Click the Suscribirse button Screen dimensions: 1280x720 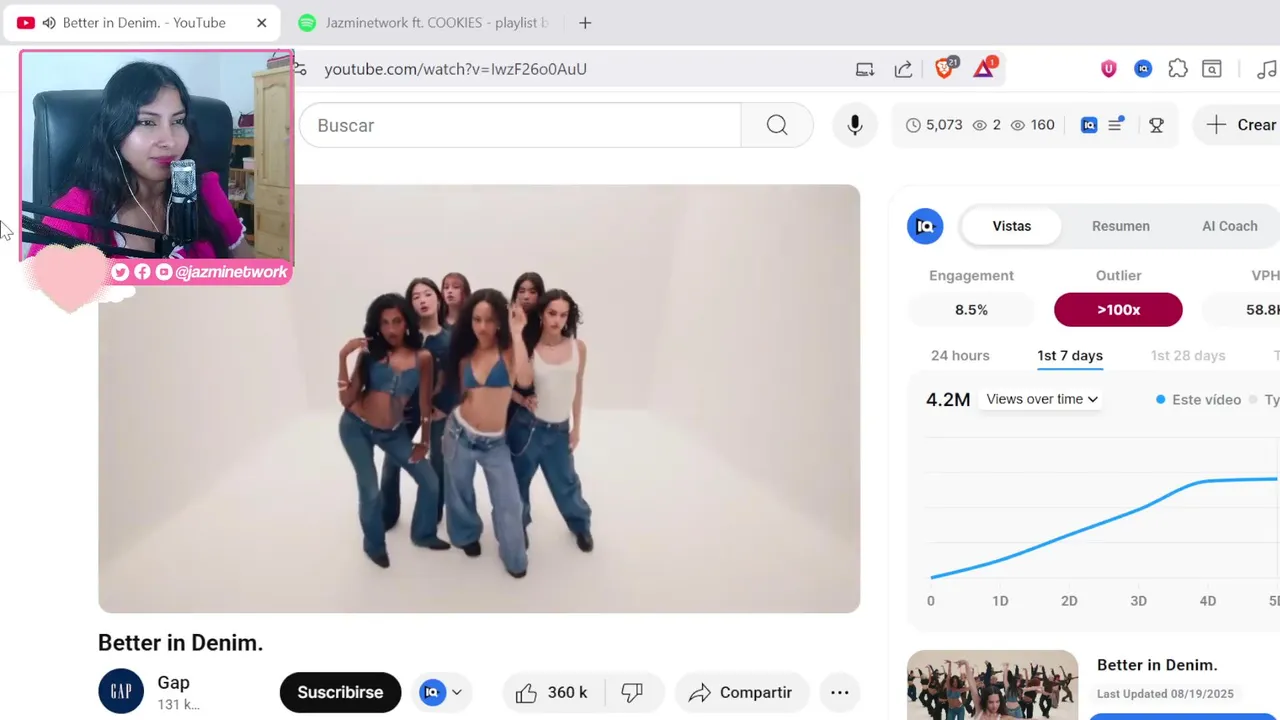(340, 692)
